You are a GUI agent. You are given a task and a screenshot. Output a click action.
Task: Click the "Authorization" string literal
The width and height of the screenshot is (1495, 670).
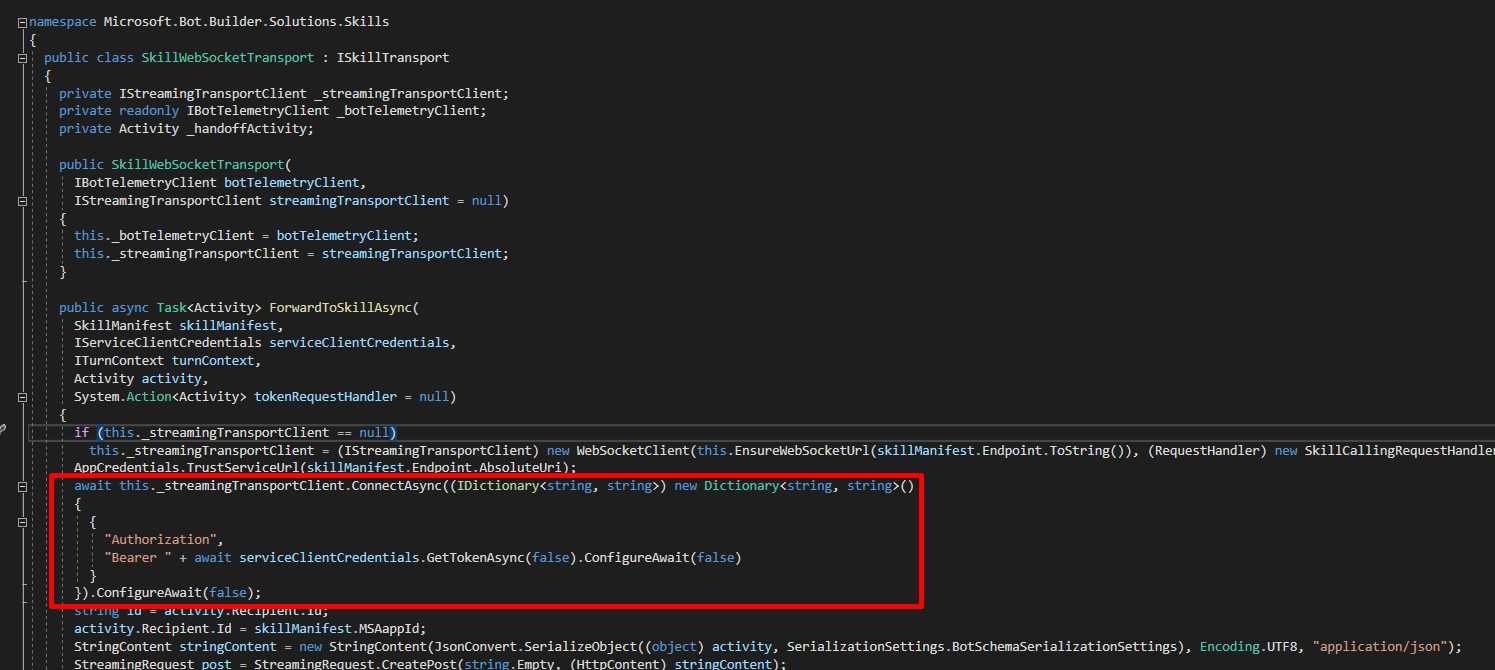pyautogui.click(x=160, y=540)
